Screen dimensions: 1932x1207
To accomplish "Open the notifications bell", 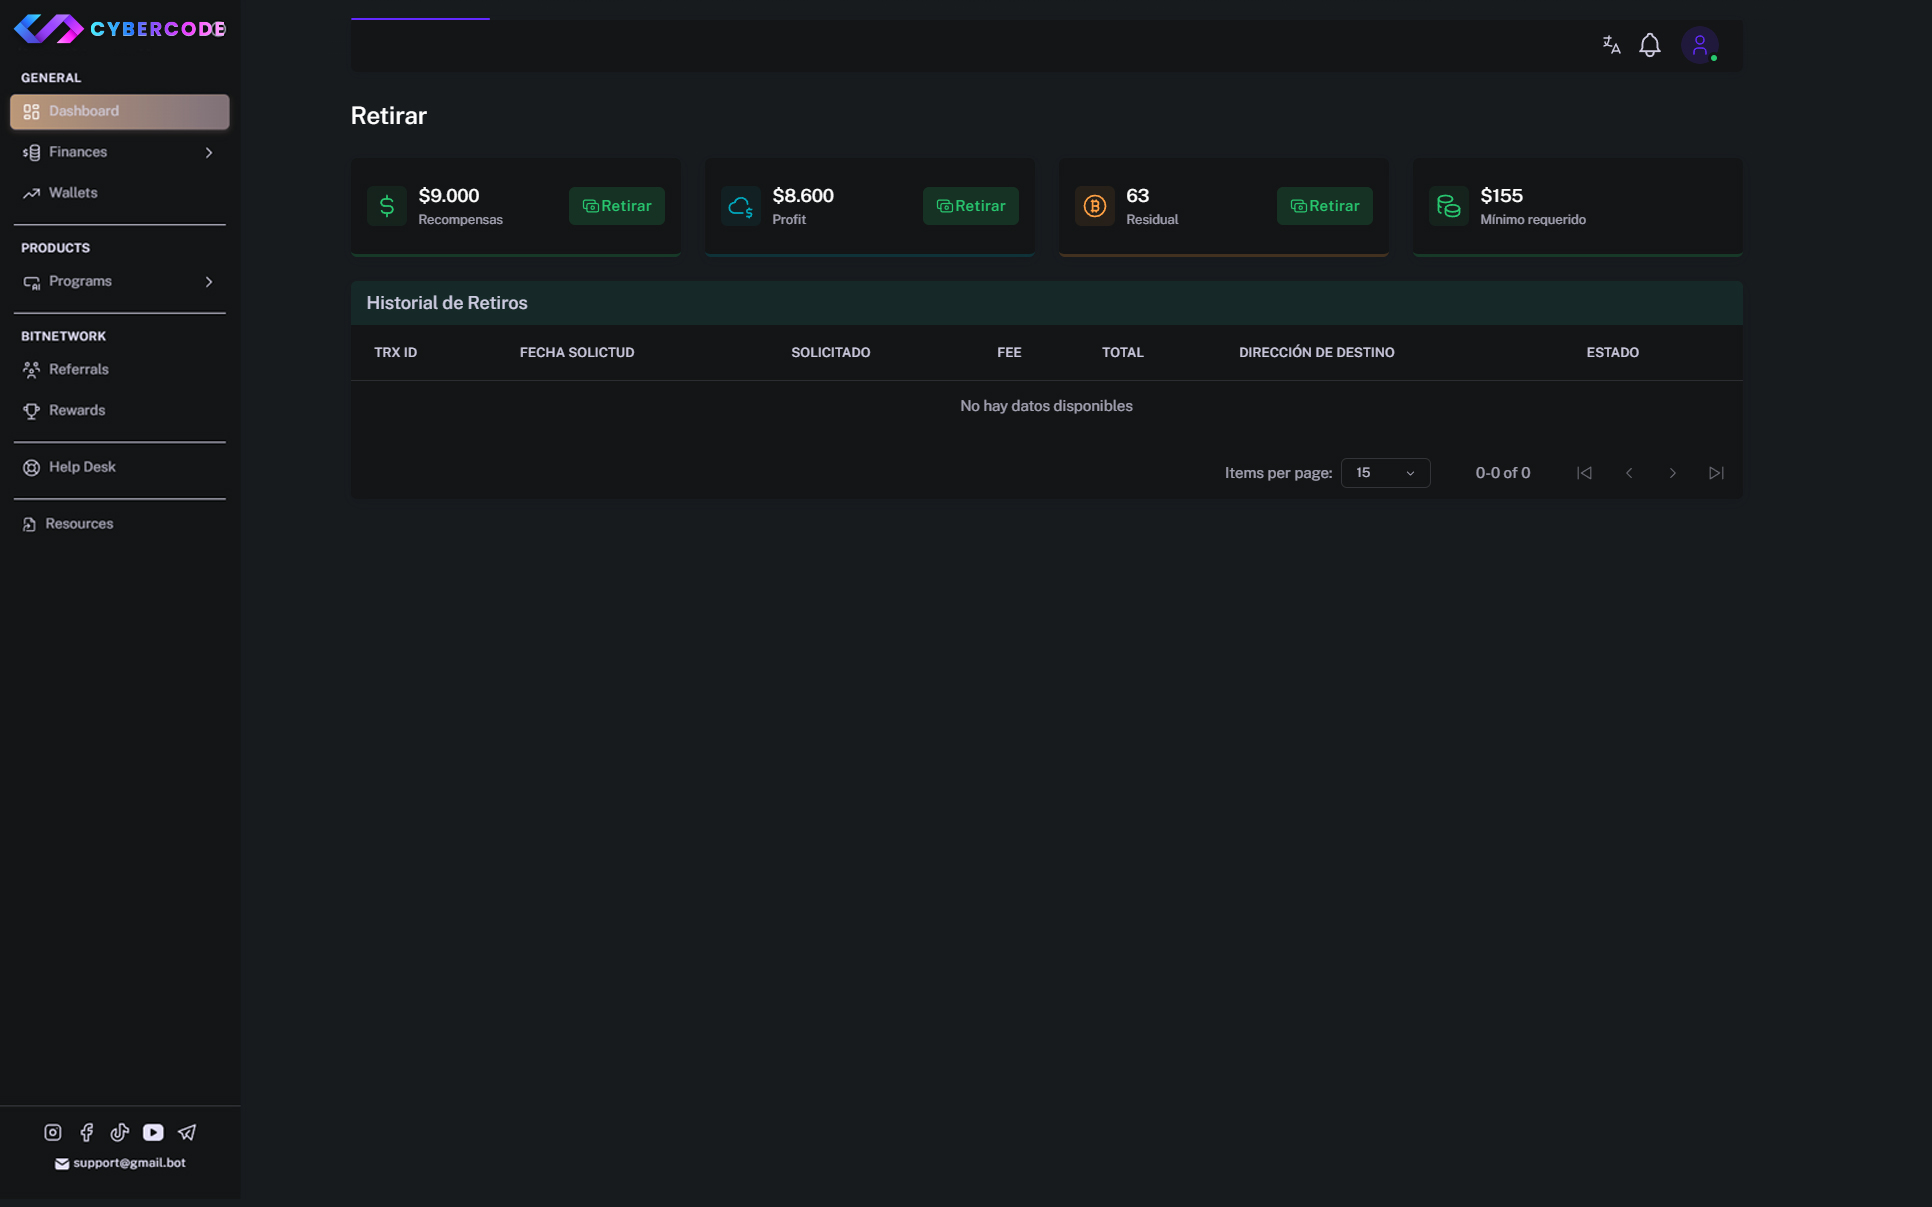I will tap(1649, 45).
